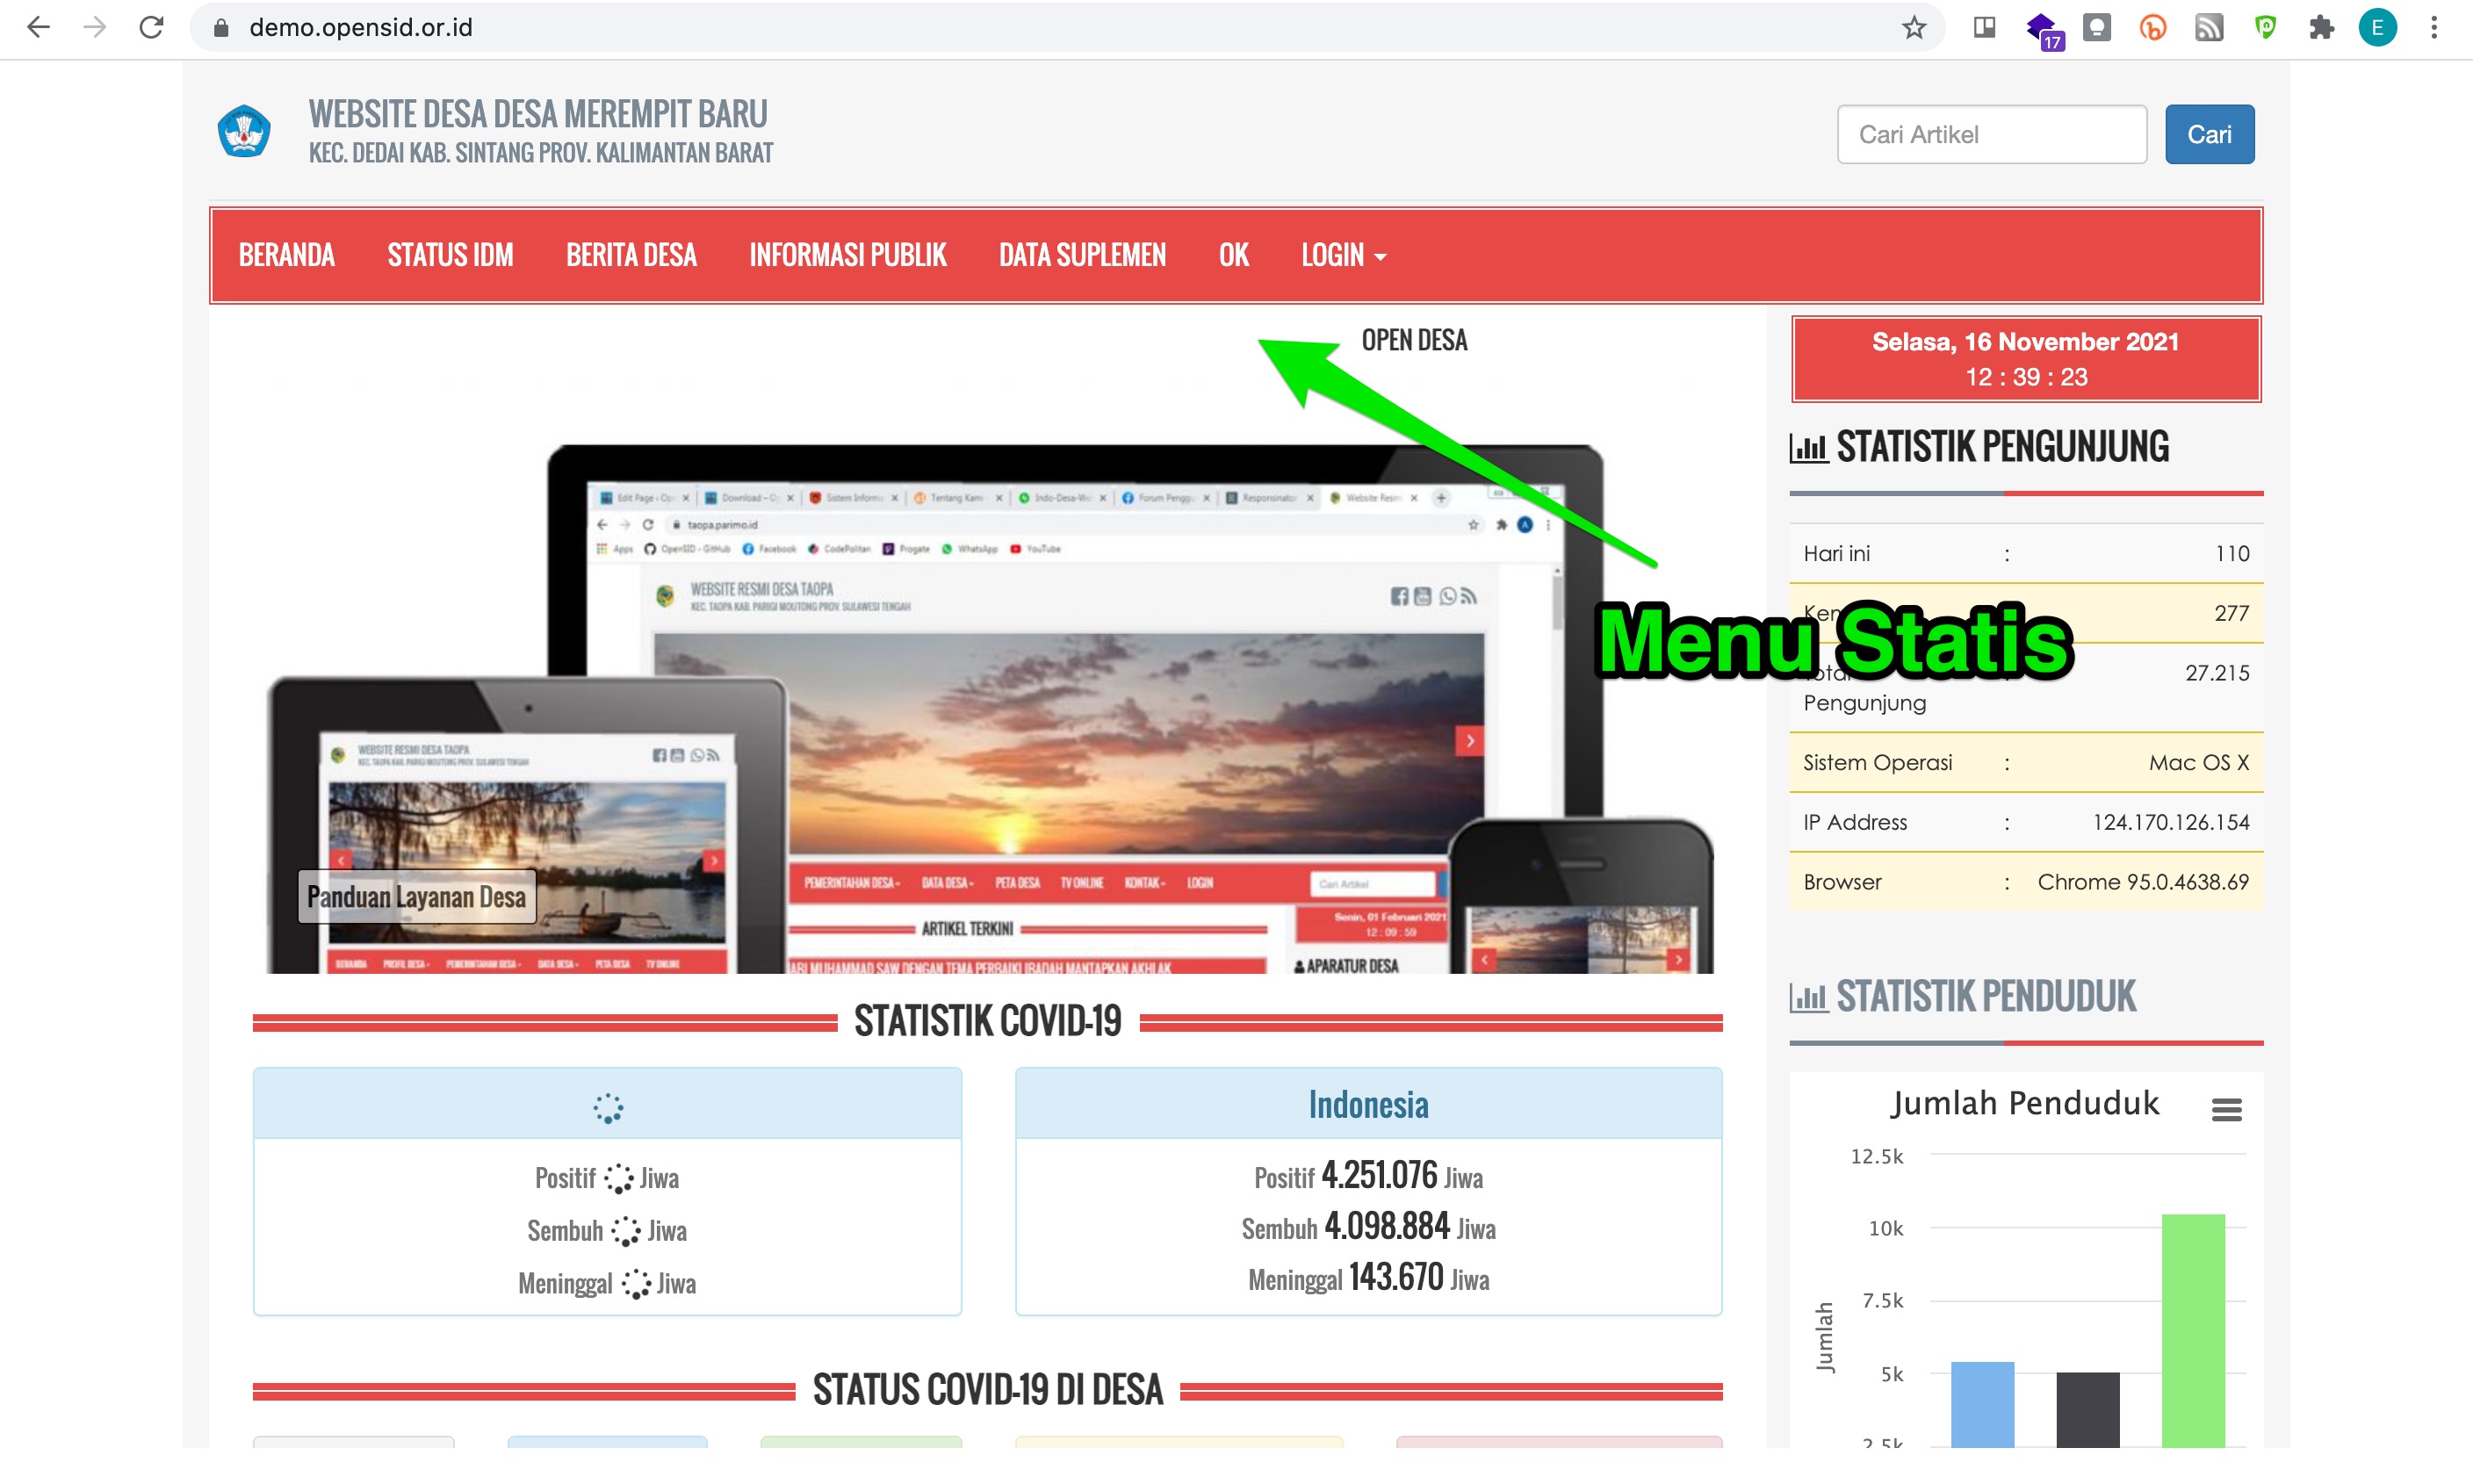Click the Statistik Pengunjung chart icon
Viewport: 2473px width, 1484px height.
(1809, 448)
